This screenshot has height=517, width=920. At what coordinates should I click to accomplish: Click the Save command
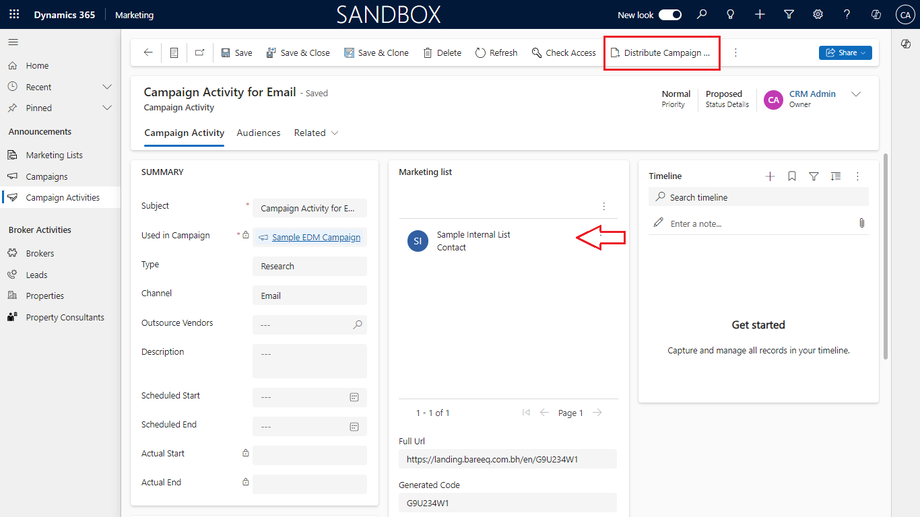click(236, 53)
